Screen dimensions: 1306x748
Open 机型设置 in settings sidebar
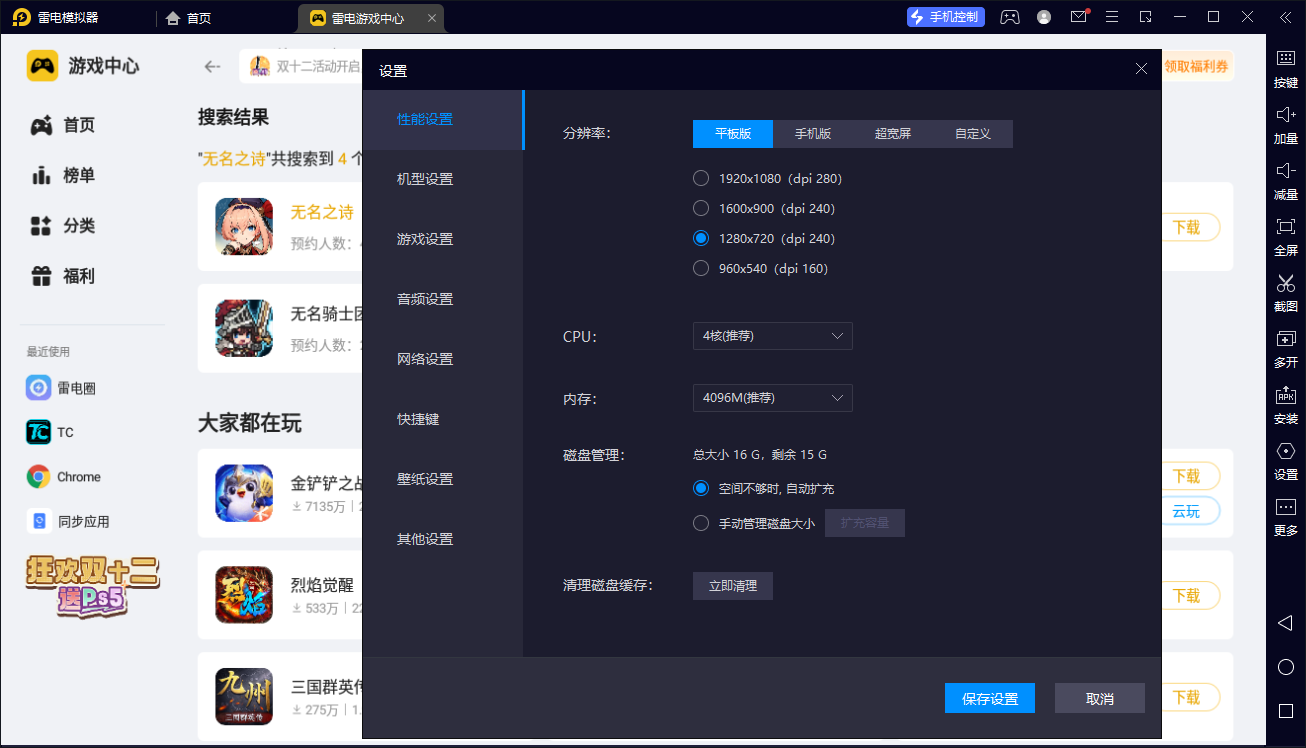[x=425, y=179]
